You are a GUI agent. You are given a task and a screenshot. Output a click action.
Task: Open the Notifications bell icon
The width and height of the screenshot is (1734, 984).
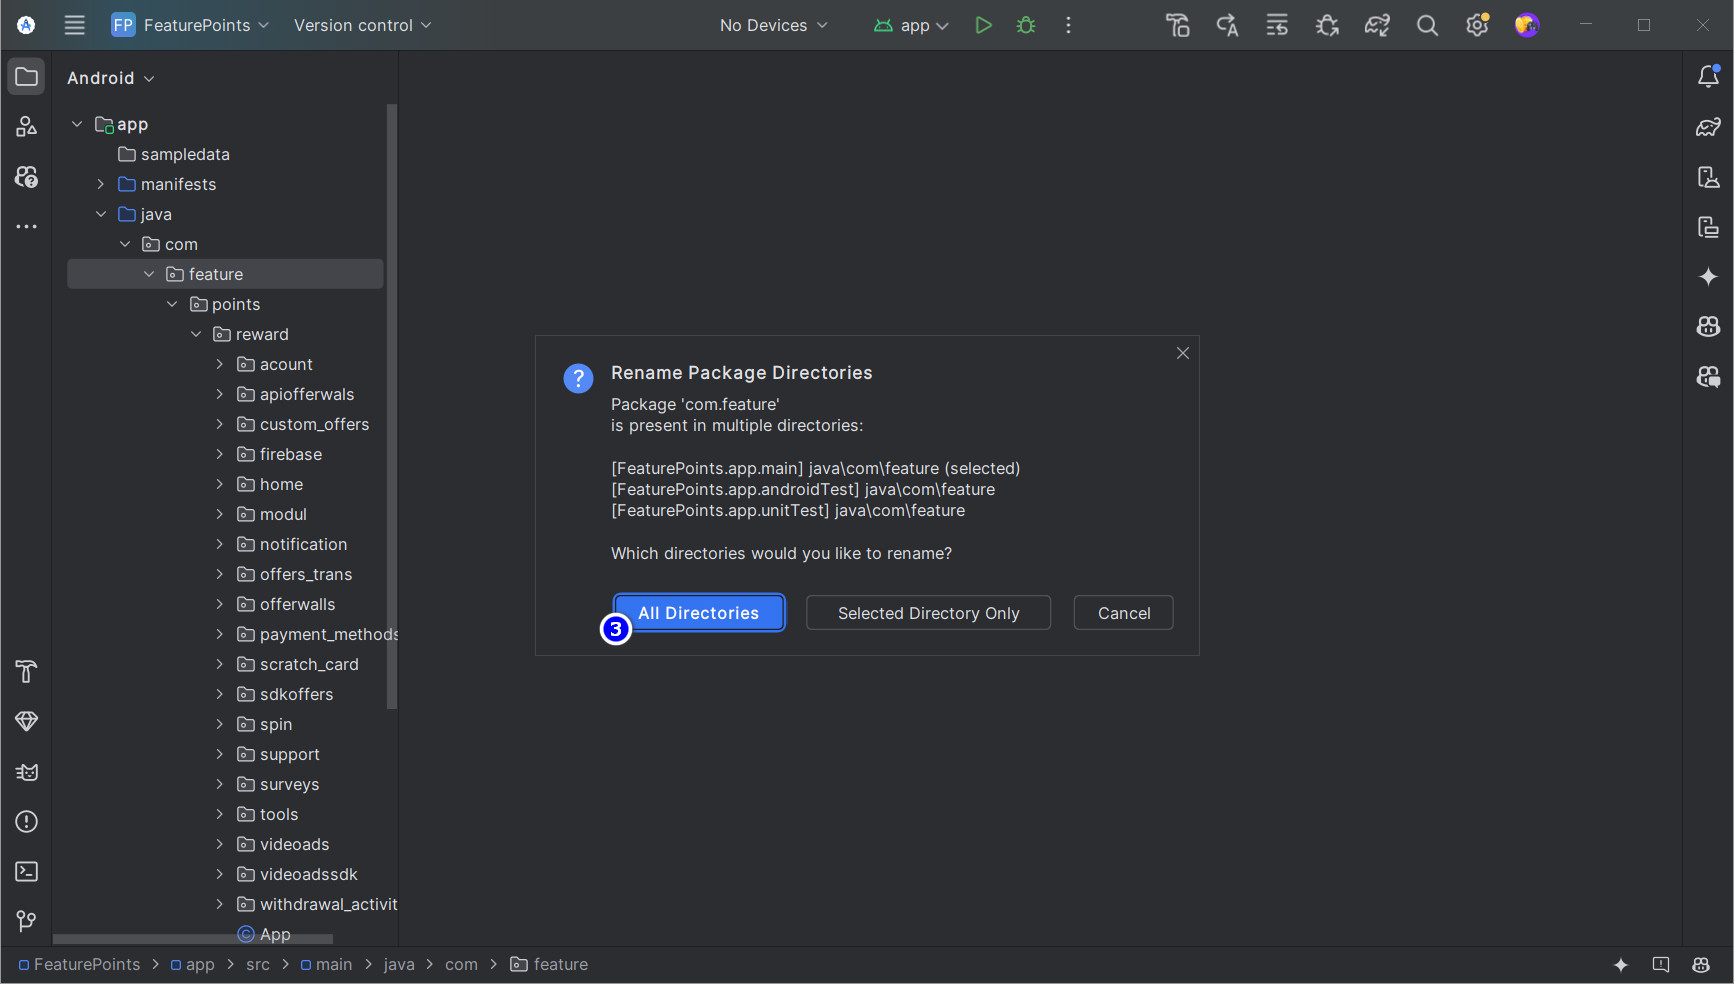[x=1708, y=77]
